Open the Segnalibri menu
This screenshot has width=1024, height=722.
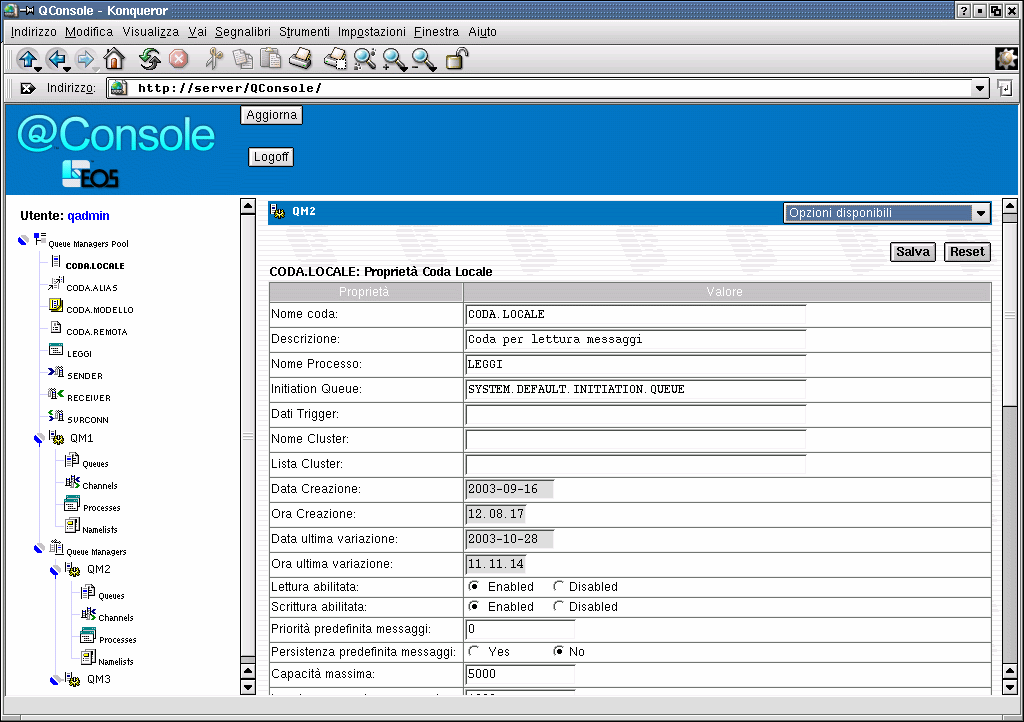tap(243, 32)
